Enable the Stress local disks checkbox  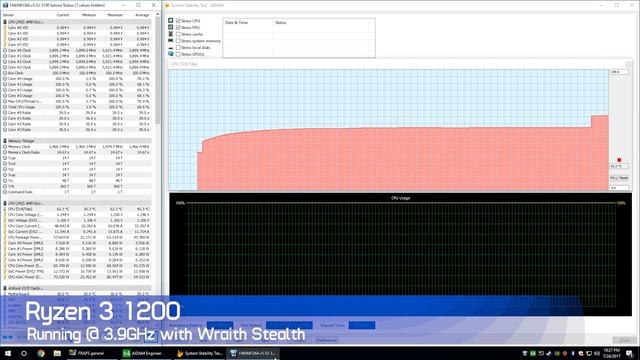coord(178,47)
